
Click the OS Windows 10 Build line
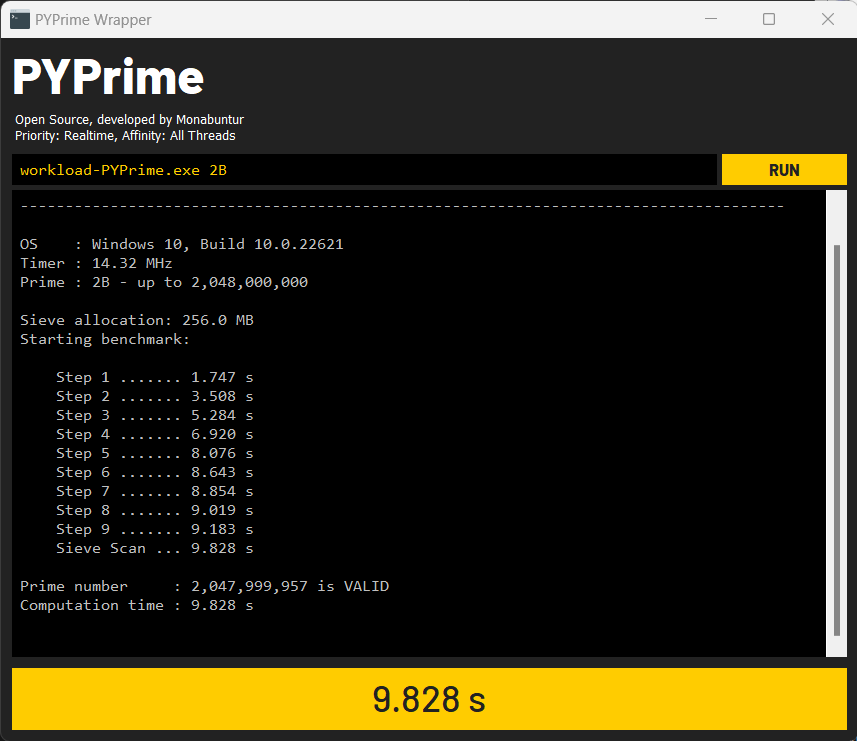tap(182, 244)
